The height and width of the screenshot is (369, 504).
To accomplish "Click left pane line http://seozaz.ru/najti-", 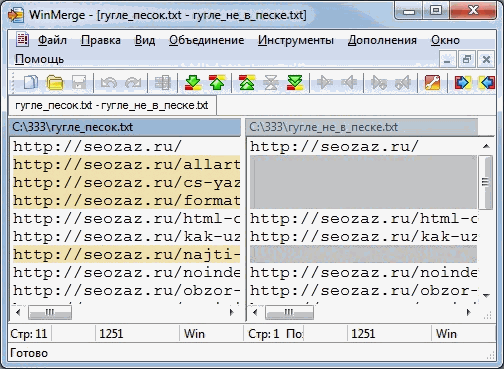I will [x=127, y=254].
